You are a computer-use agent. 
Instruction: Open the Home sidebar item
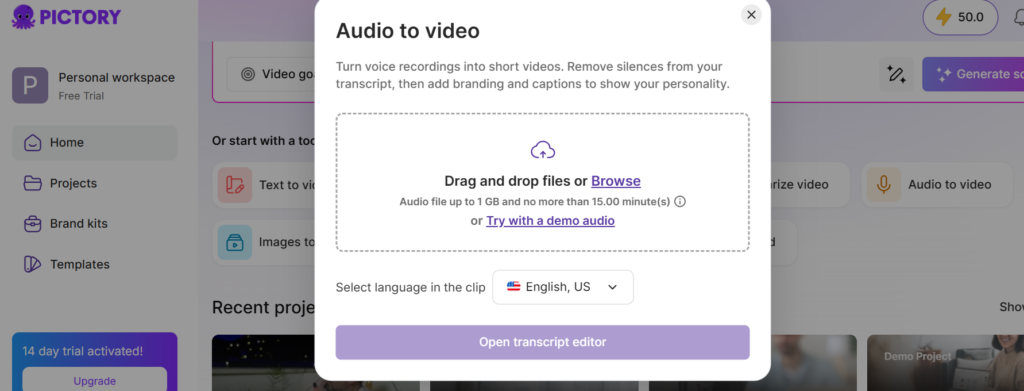tap(95, 142)
